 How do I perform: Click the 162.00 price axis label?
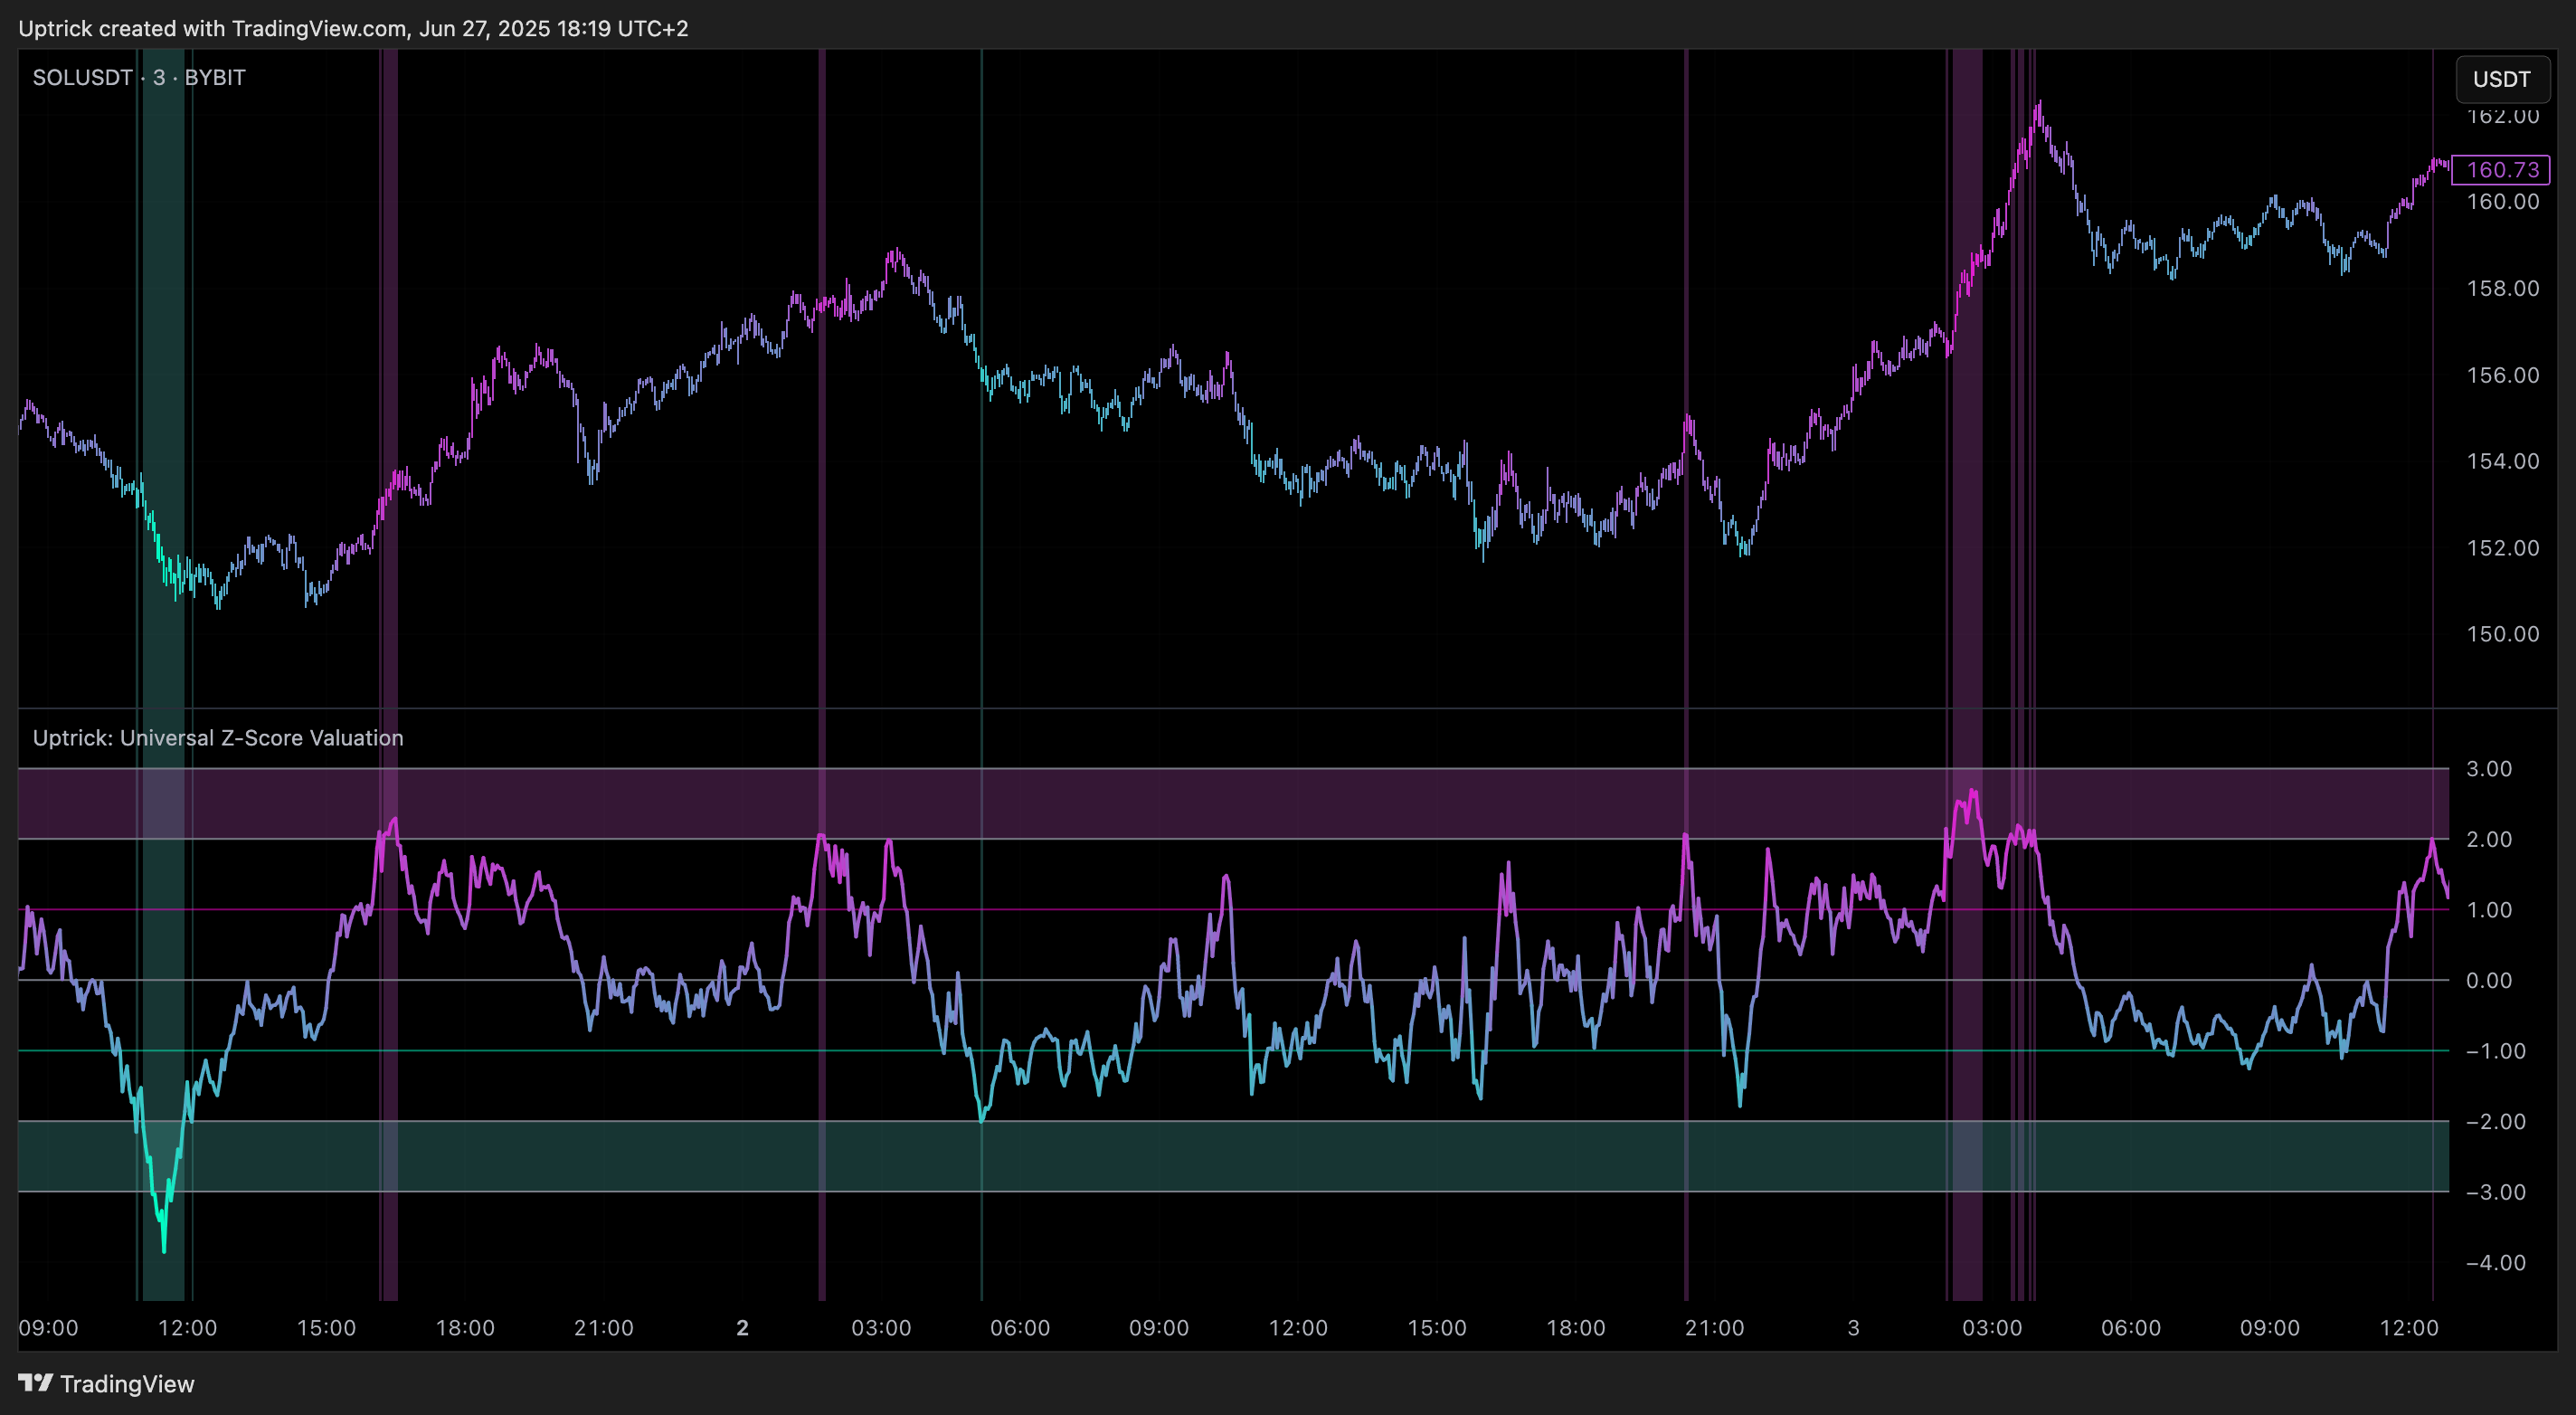coord(2502,116)
